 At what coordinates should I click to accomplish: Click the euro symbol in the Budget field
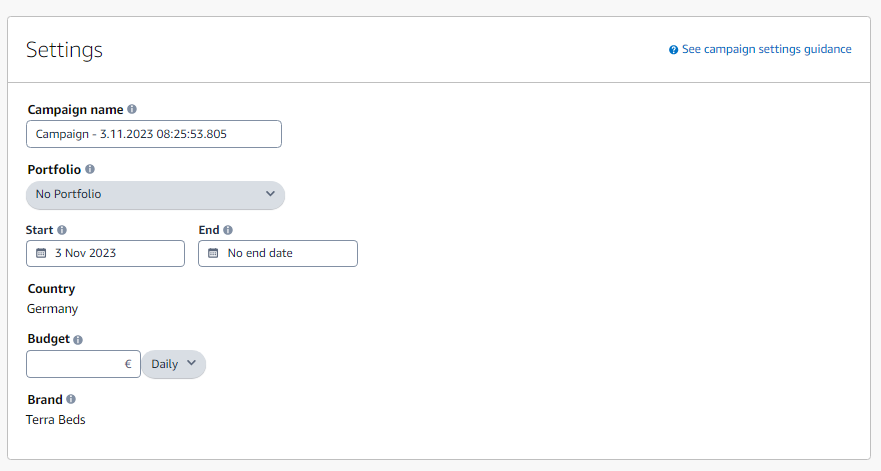[128, 364]
